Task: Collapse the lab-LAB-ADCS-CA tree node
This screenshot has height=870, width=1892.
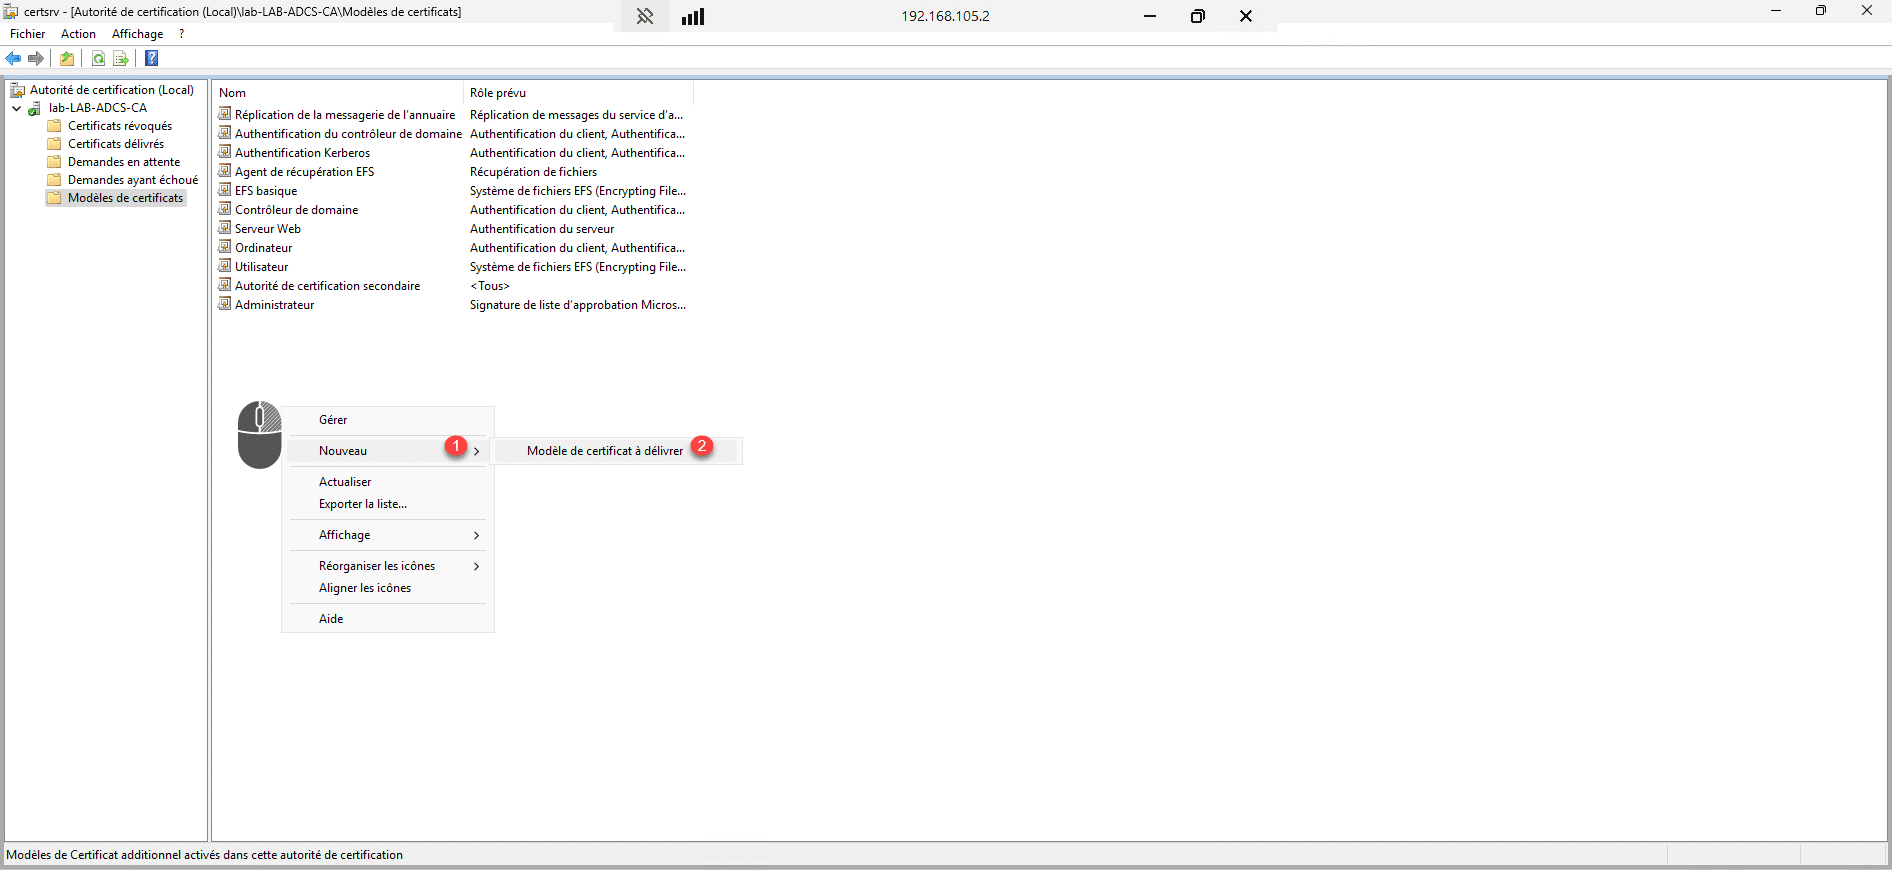Action: click(17, 108)
